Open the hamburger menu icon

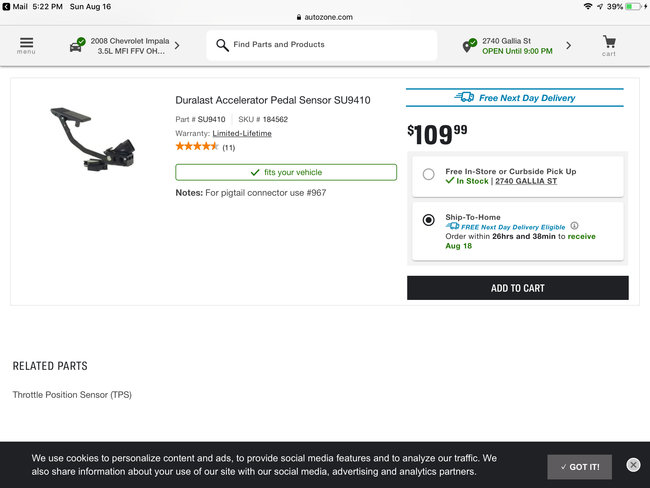pos(26,45)
